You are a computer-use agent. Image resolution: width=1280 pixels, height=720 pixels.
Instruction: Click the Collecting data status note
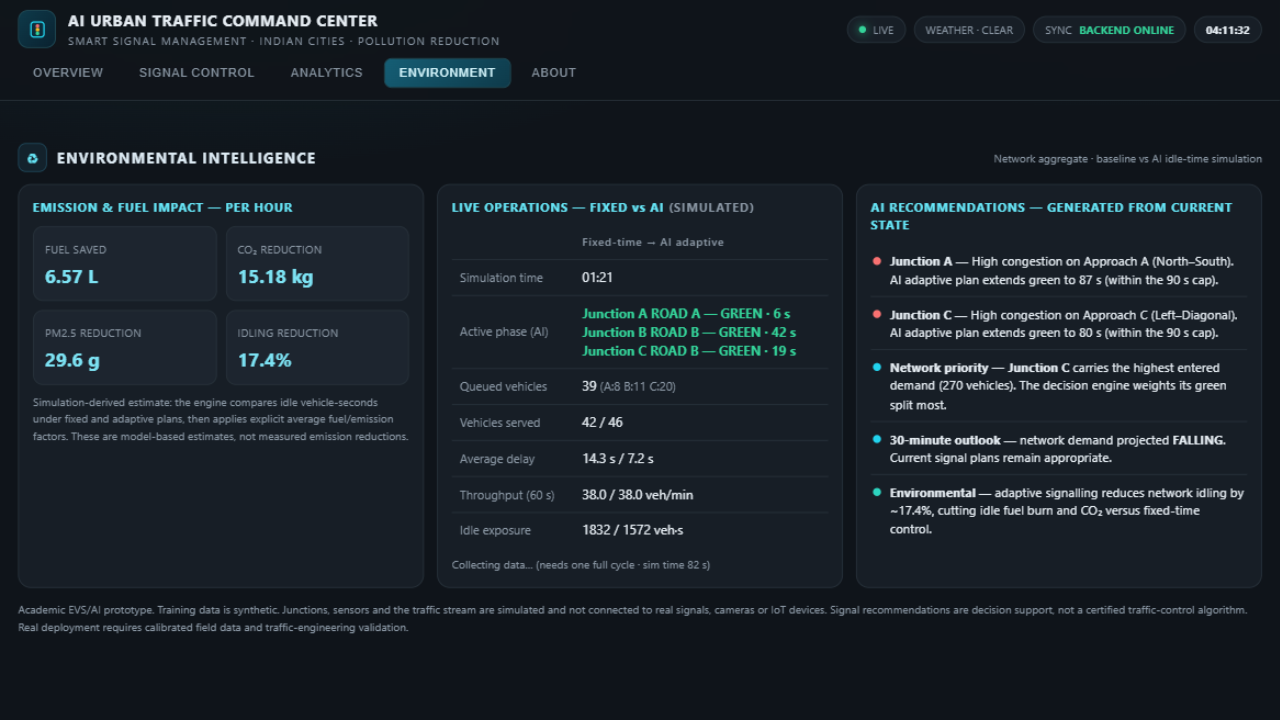click(581, 565)
